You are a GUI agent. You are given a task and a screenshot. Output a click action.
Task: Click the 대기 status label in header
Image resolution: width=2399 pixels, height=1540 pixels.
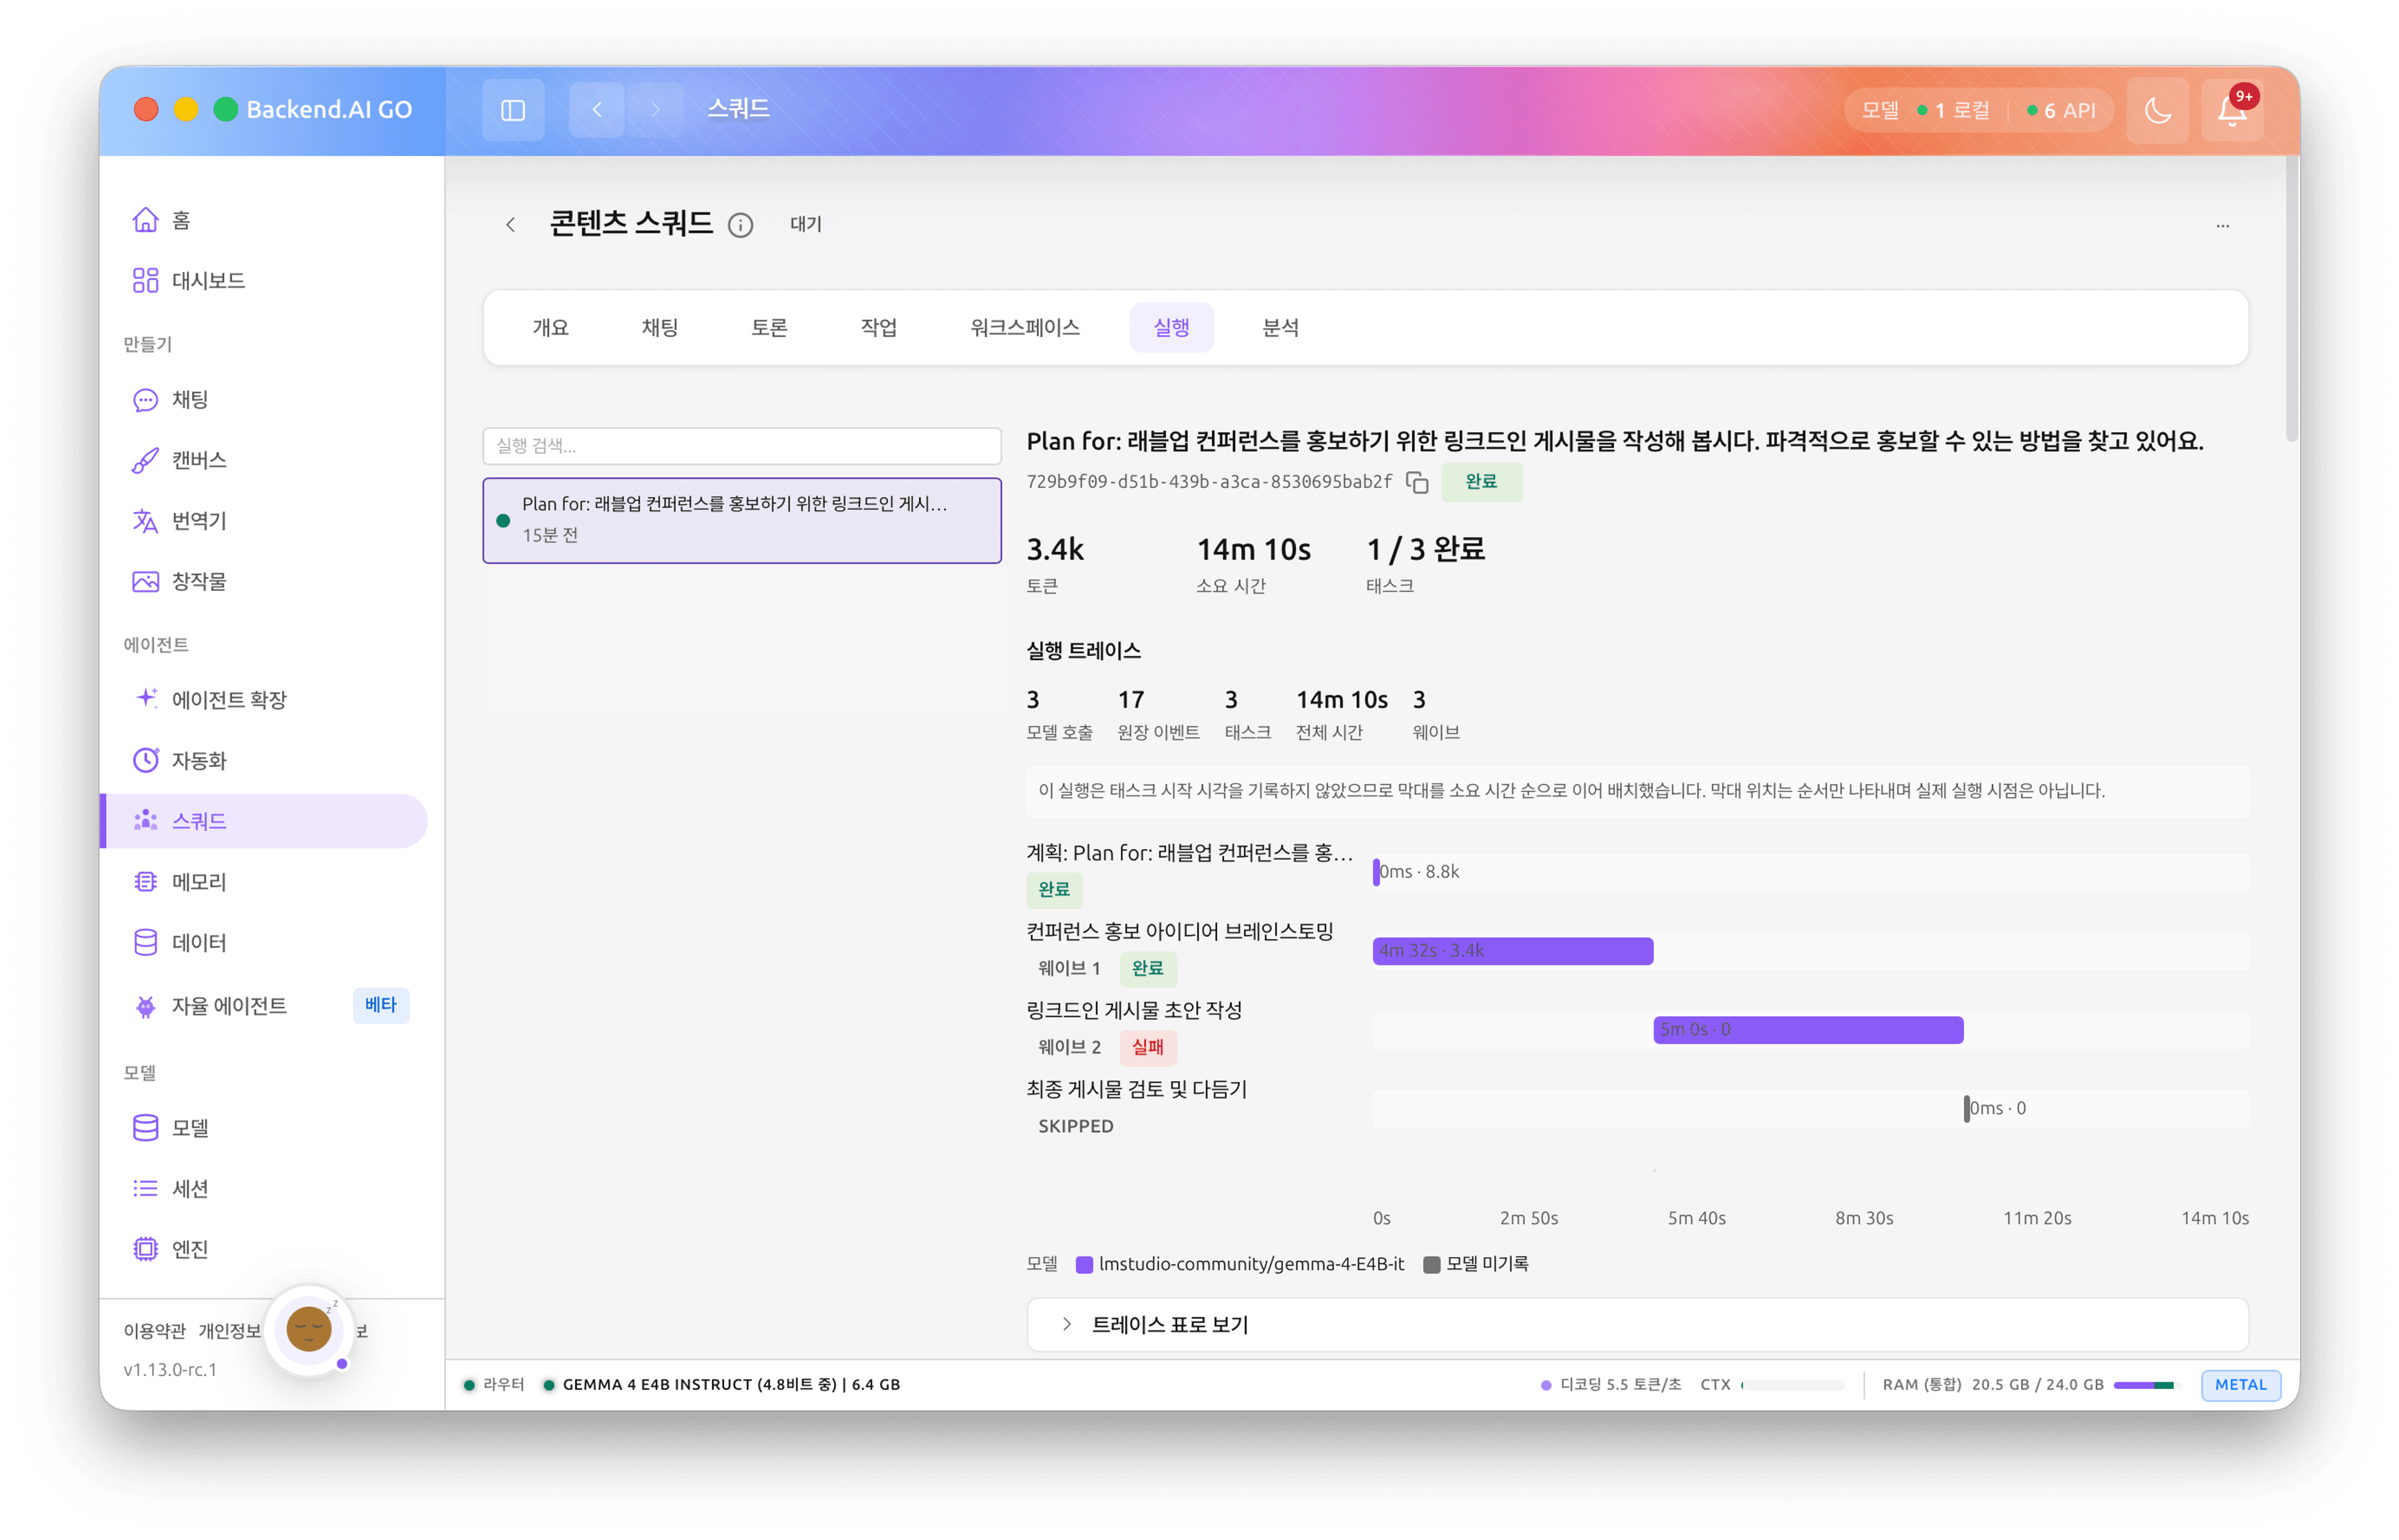[806, 225]
